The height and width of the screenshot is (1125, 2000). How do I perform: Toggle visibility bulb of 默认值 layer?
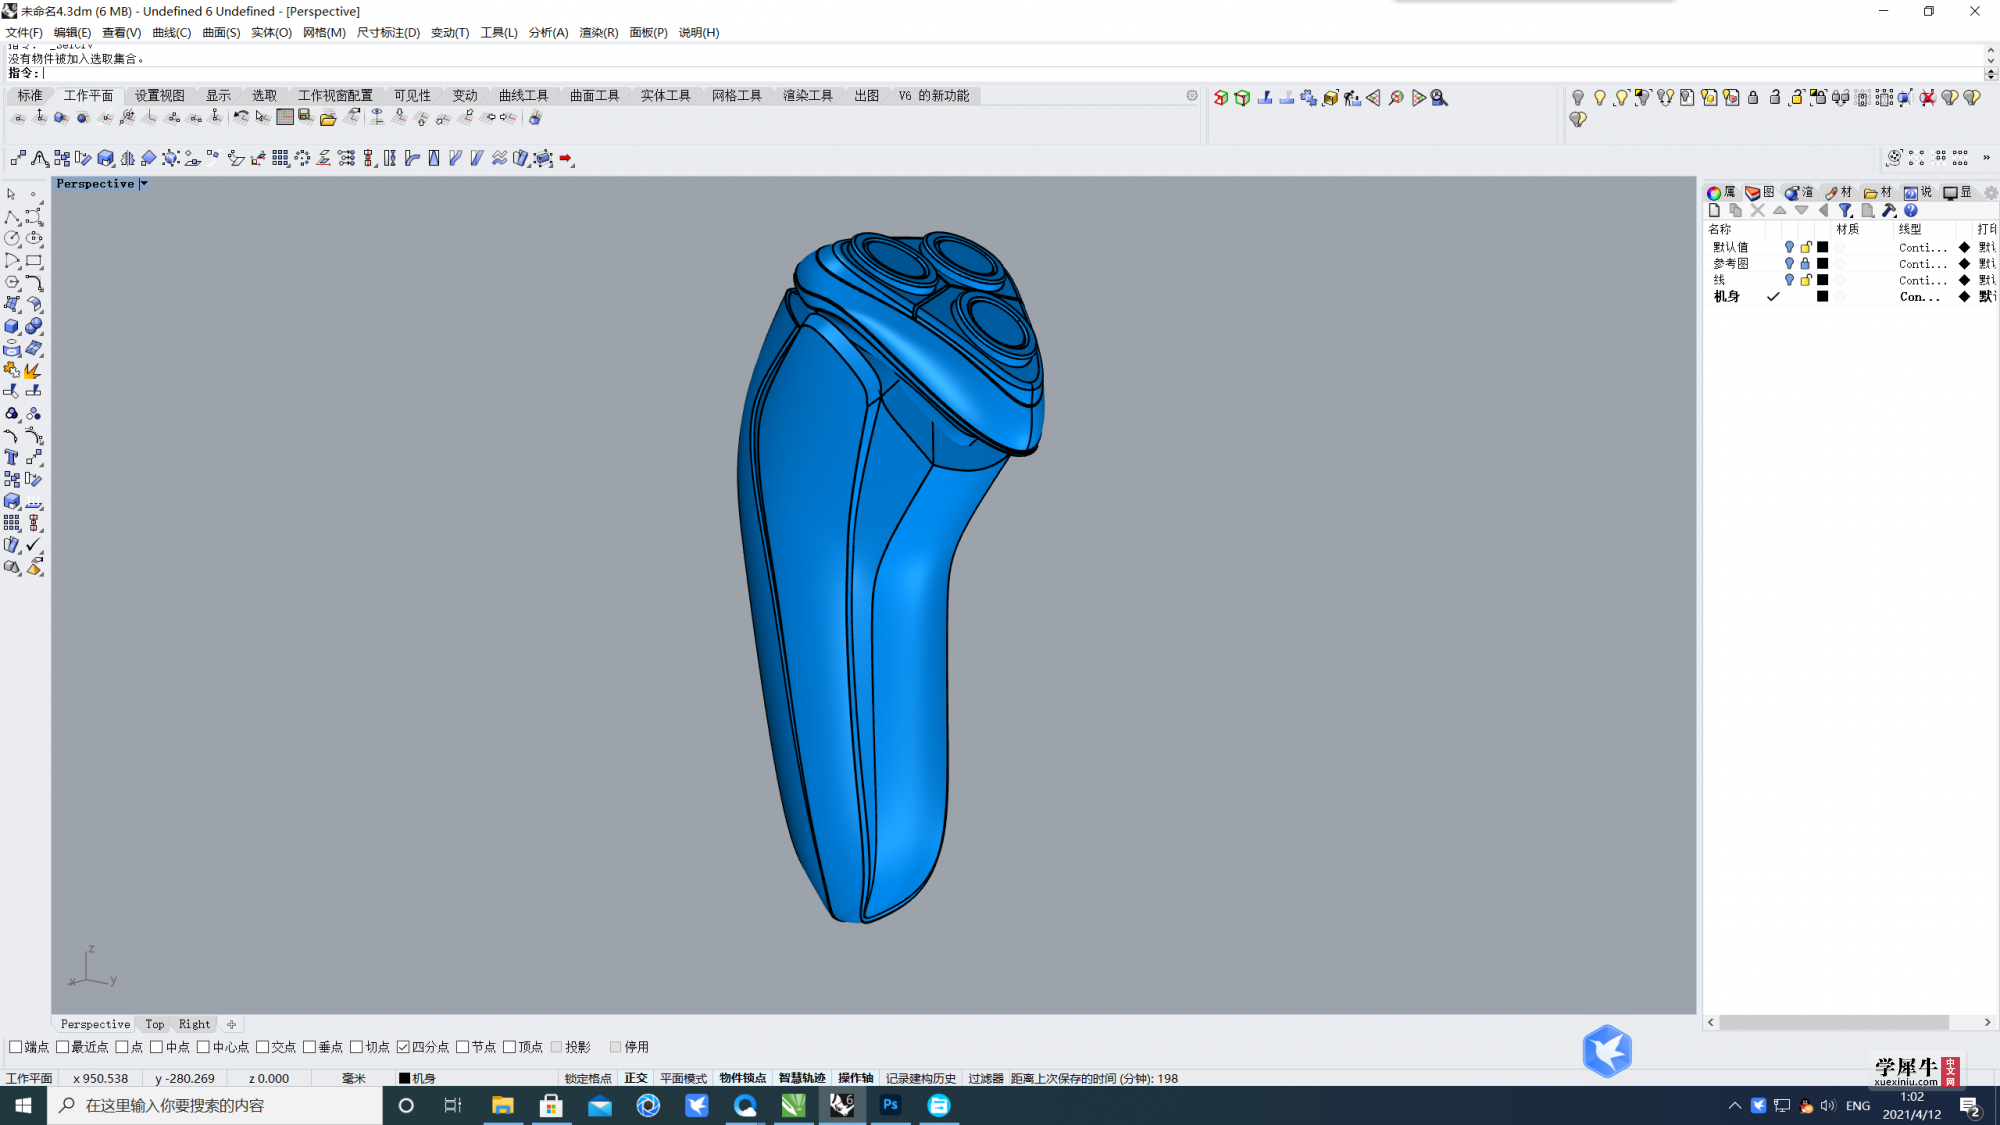[1789, 247]
